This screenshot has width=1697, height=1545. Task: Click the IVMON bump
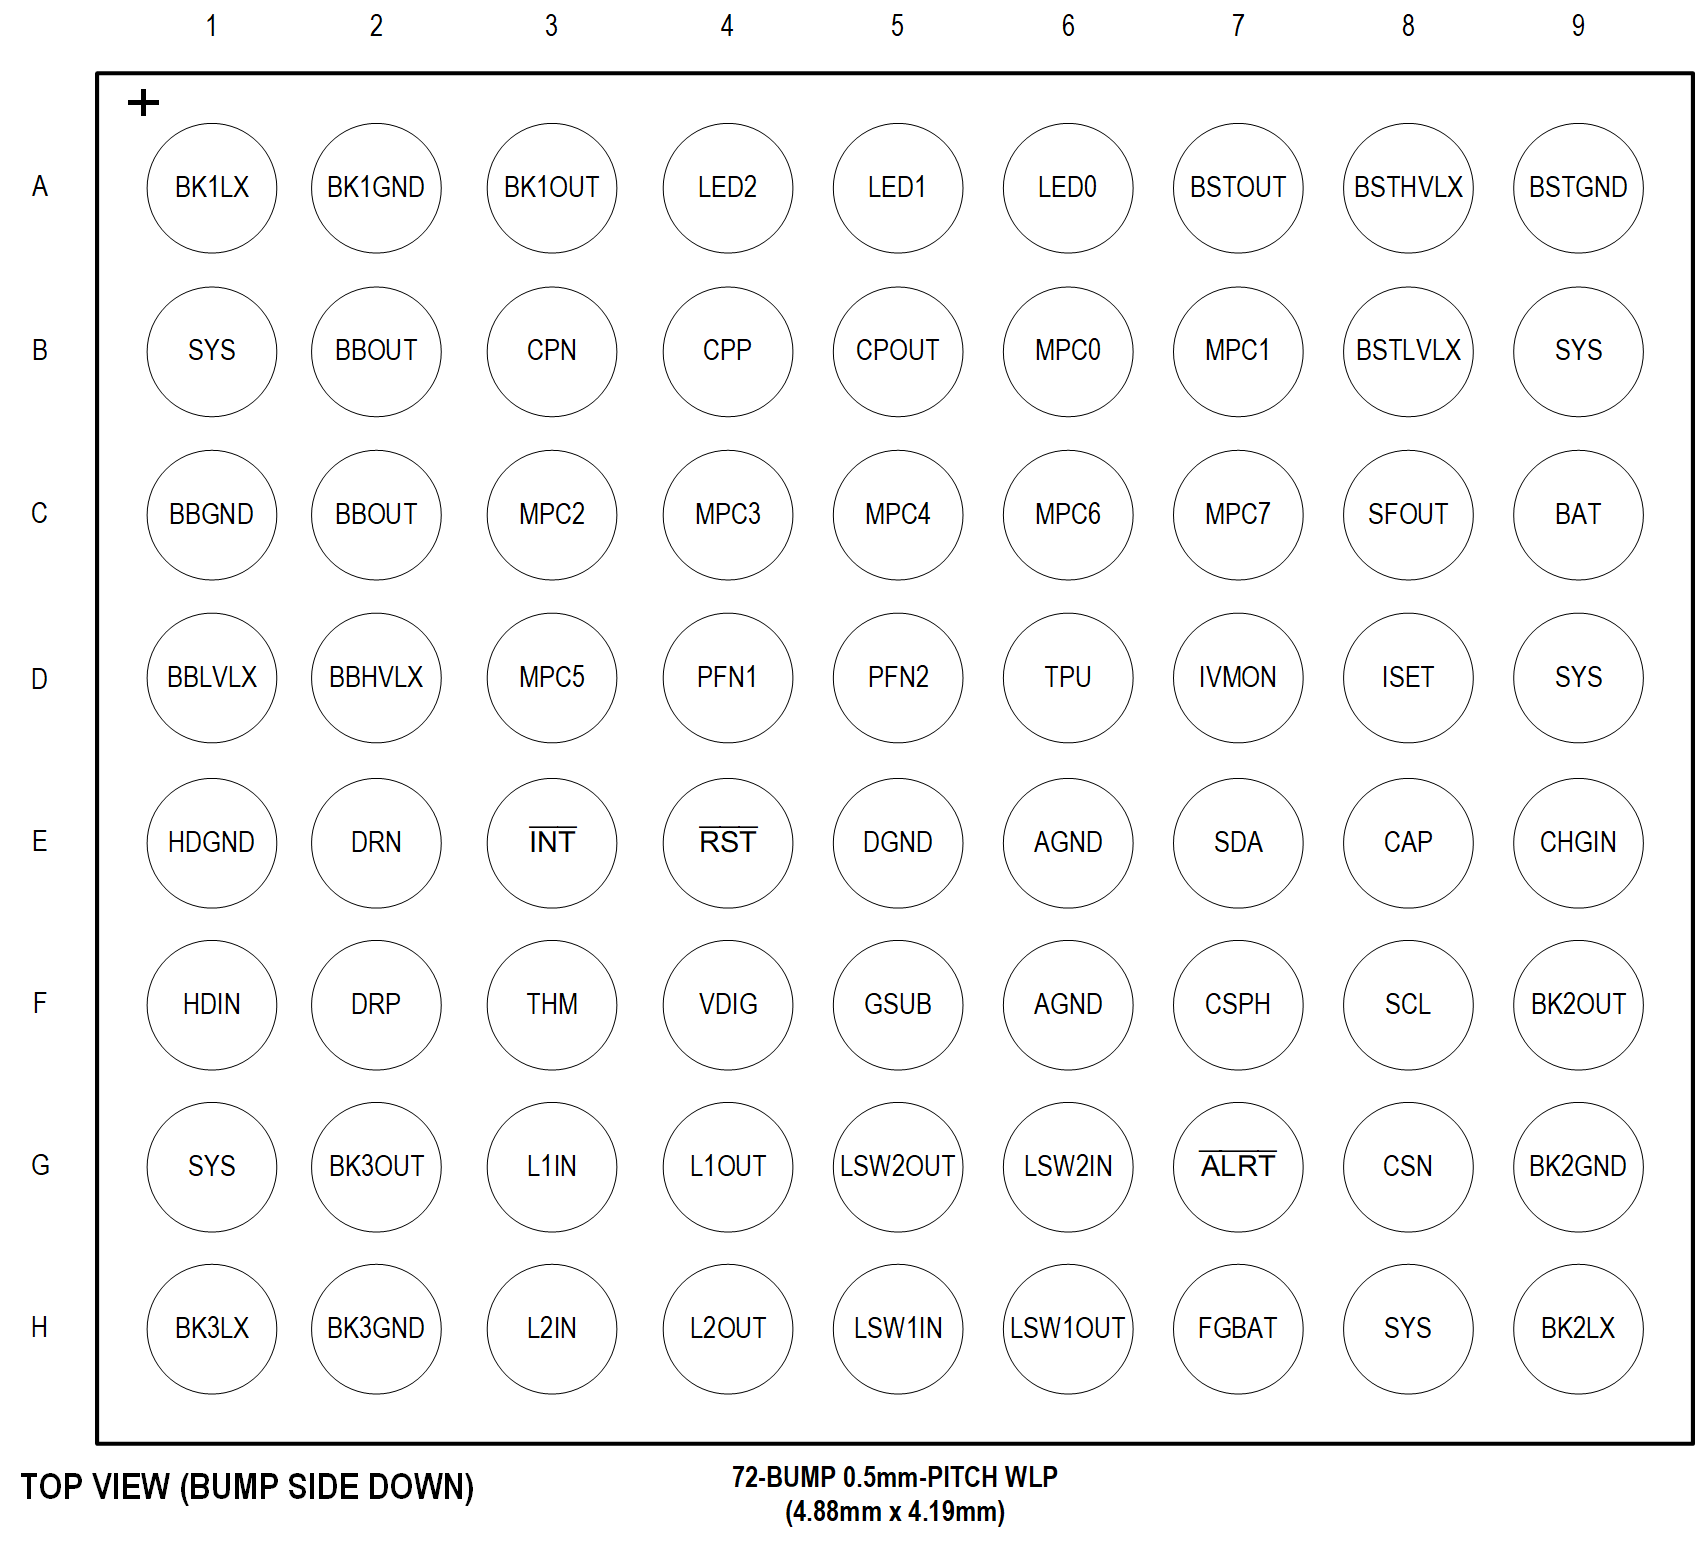[1237, 678]
